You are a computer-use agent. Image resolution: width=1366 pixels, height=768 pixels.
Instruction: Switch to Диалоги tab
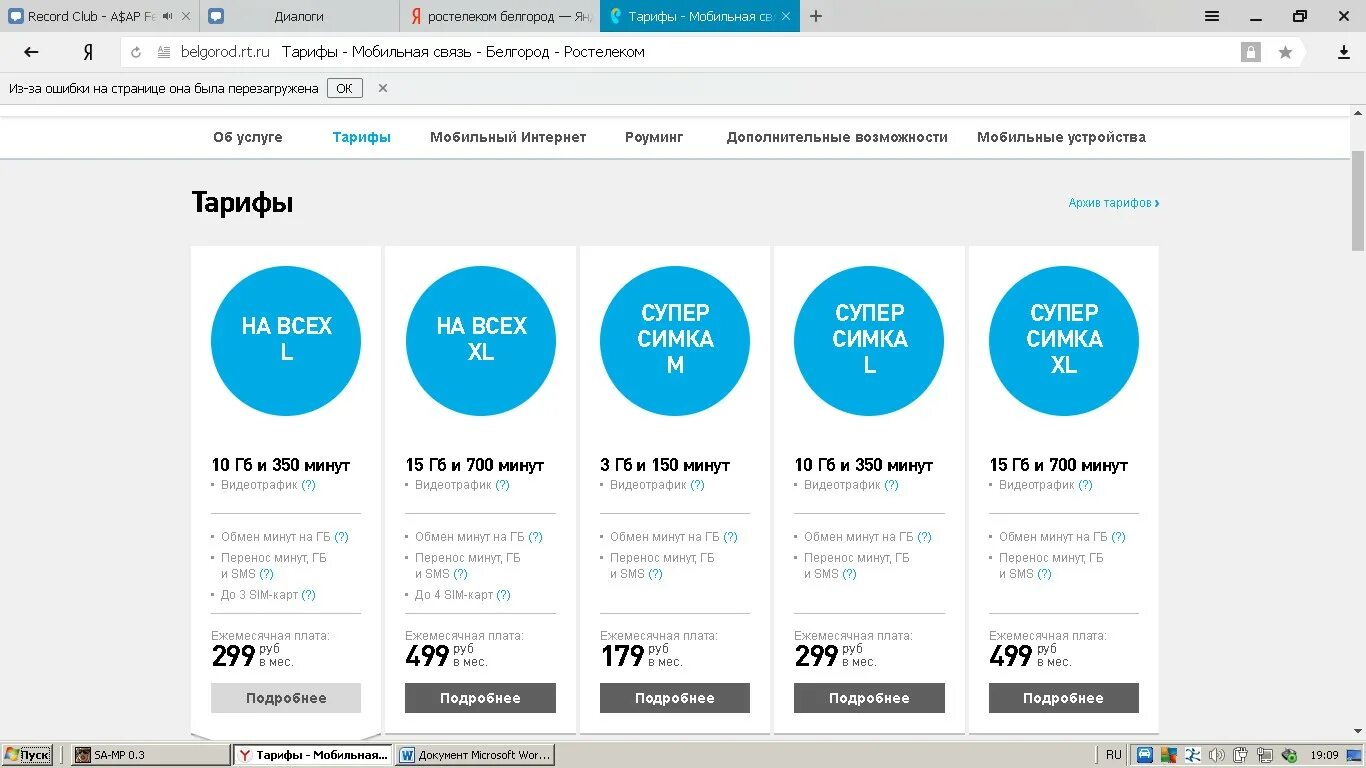[x=298, y=16]
